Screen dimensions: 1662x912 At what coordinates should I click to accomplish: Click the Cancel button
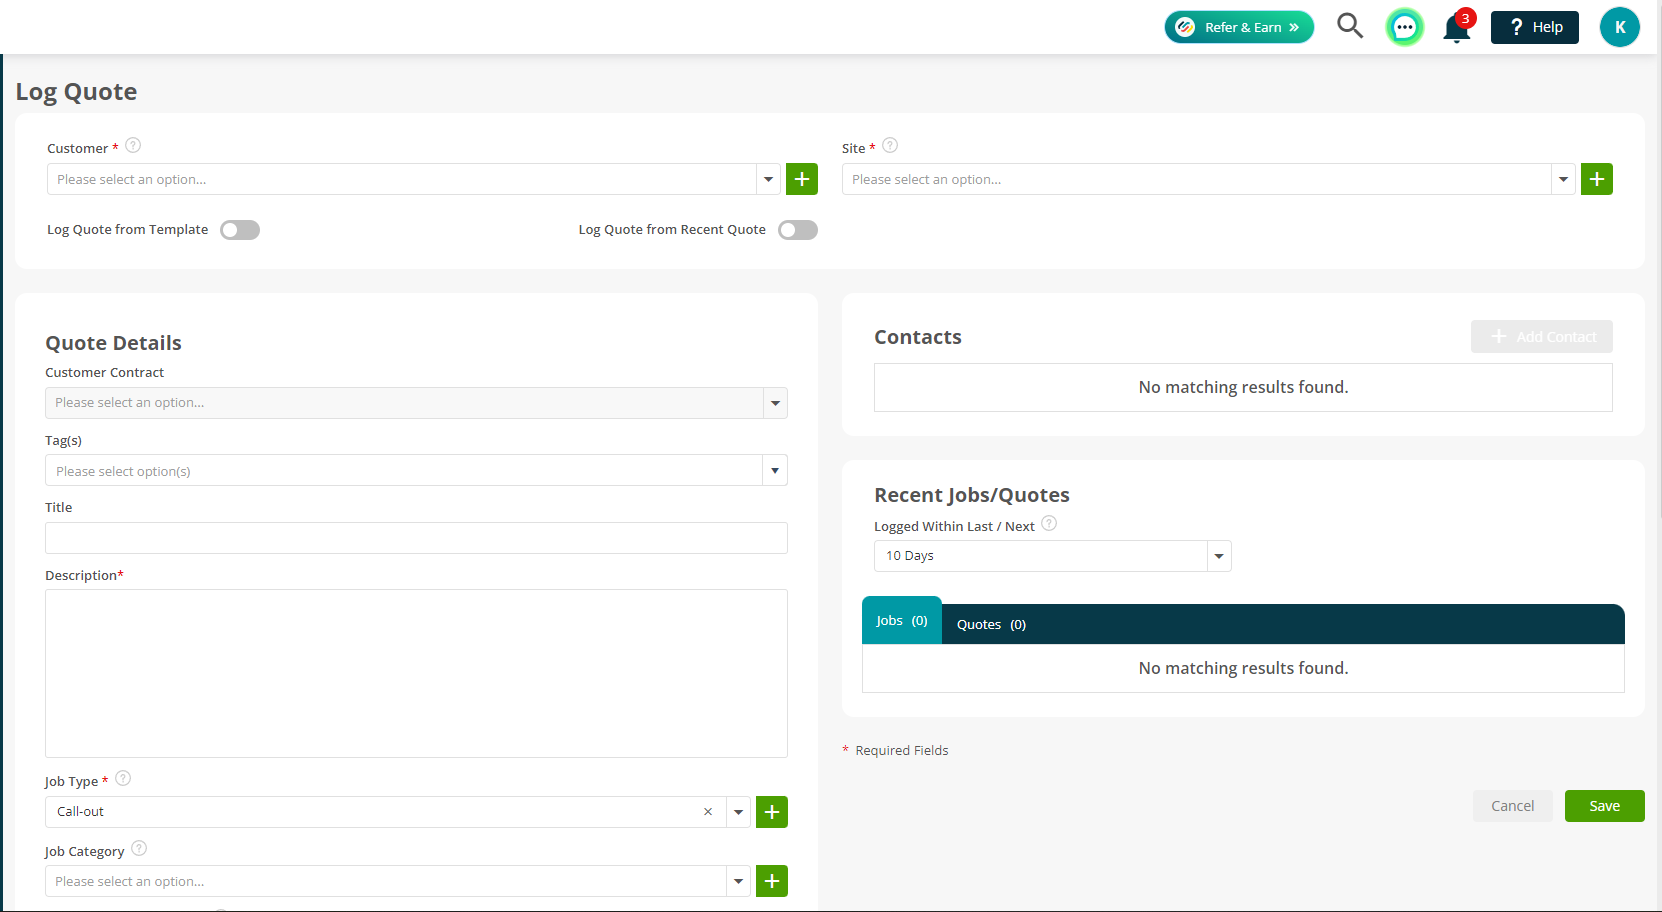click(1512, 806)
